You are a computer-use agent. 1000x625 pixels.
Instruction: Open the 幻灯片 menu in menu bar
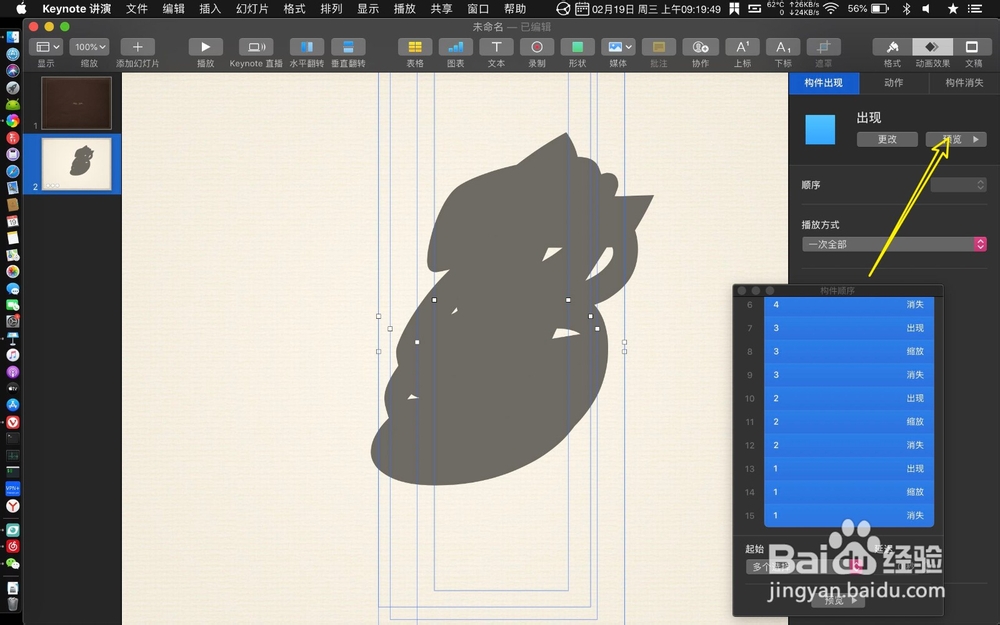tap(251, 9)
